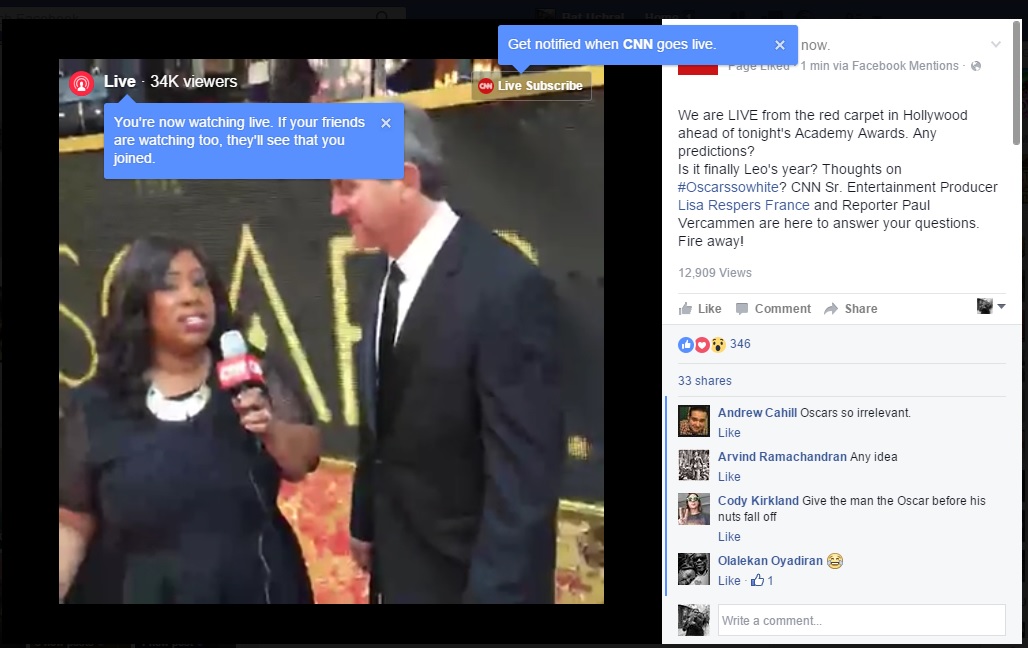This screenshot has height=648, width=1028.
Task: Click the red heart Love reaction icon
Action: pyautogui.click(x=702, y=344)
